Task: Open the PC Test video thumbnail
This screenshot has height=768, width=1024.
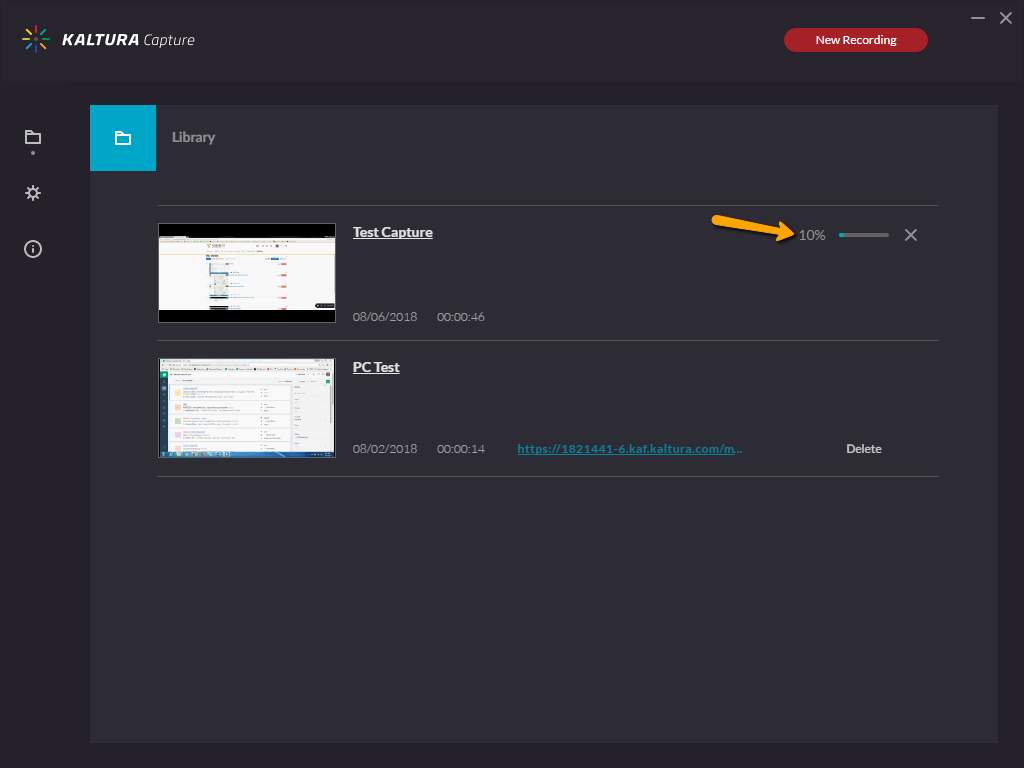Action: (246, 407)
